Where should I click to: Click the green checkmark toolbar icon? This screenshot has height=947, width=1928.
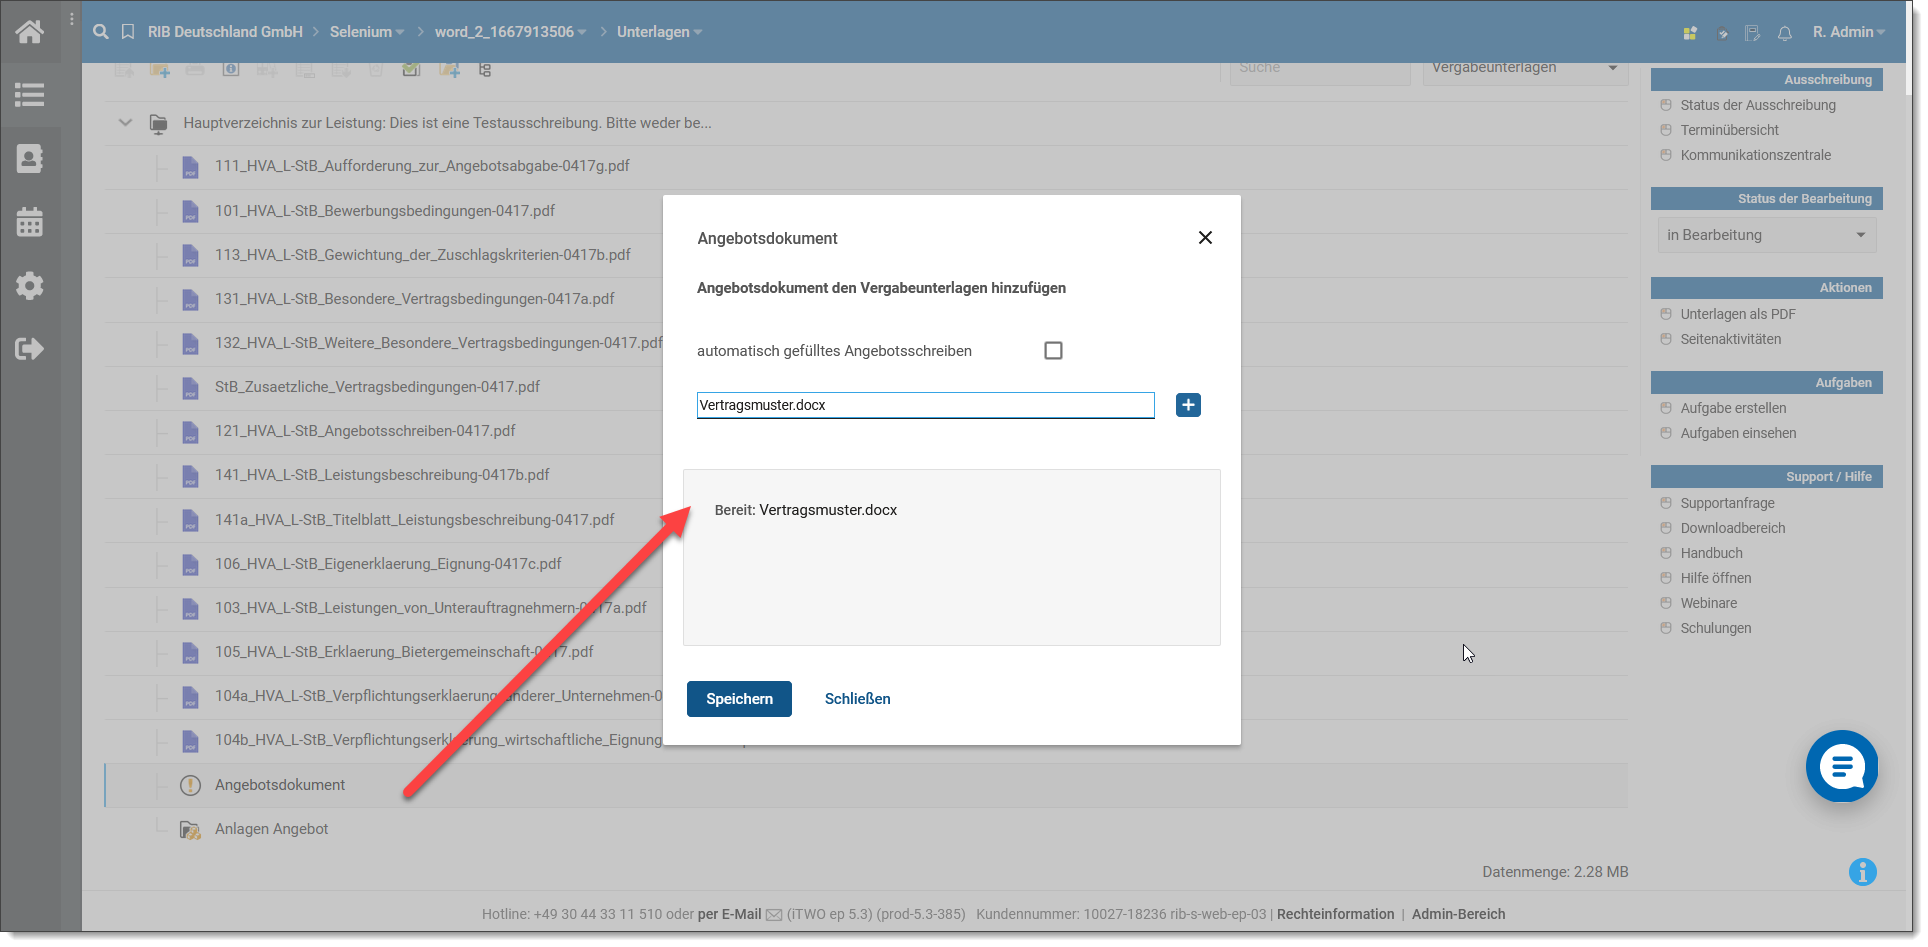[x=411, y=69]
